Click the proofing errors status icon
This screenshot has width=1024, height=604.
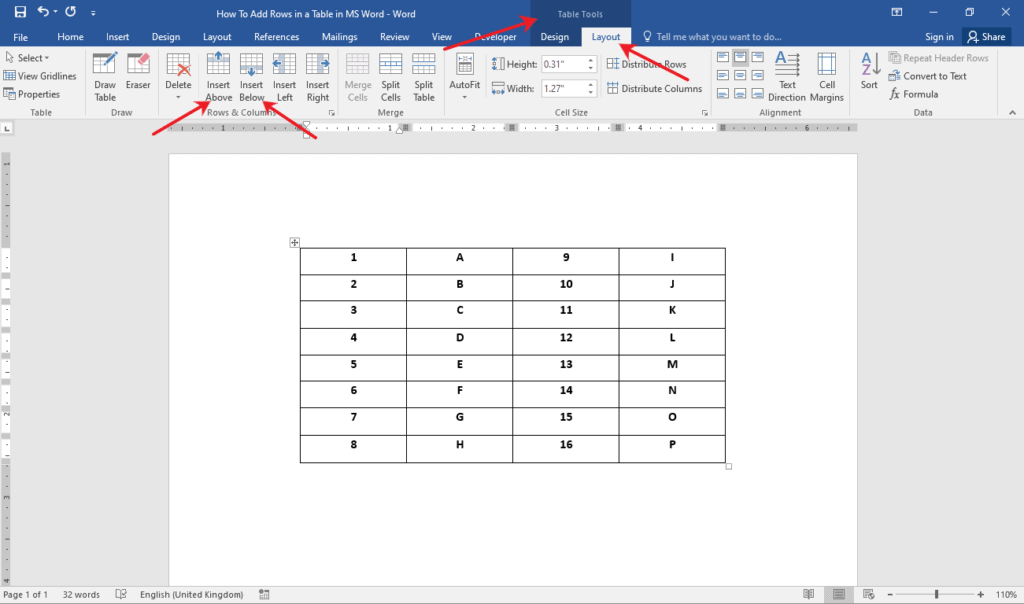(121, 594)
